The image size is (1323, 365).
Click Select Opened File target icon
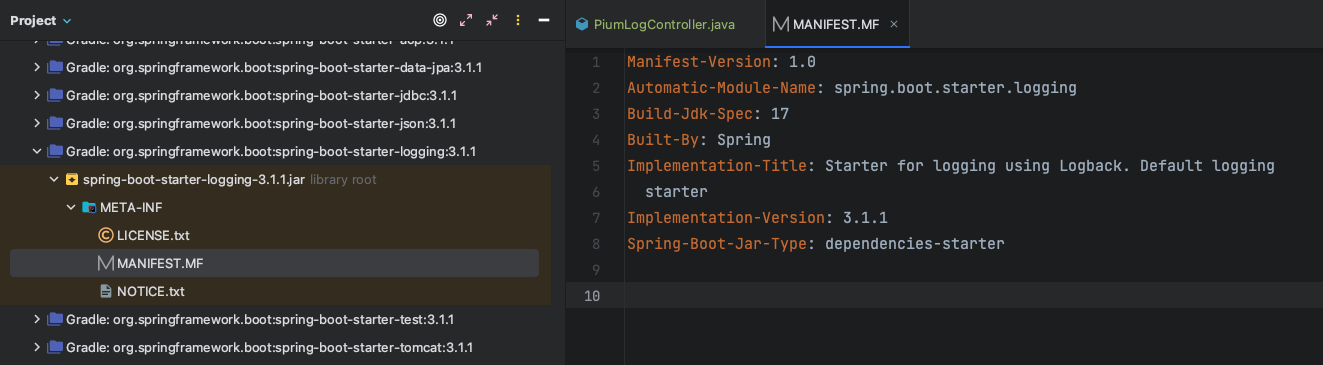(x=439, y=20)
